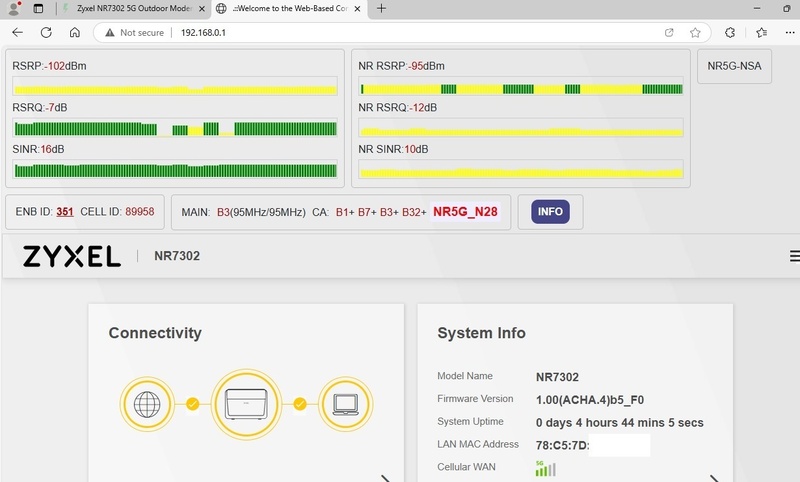Click the NR5G_N28 band label
The width and height of the screenshot is (800, 482).
click(x=465, y=212)
